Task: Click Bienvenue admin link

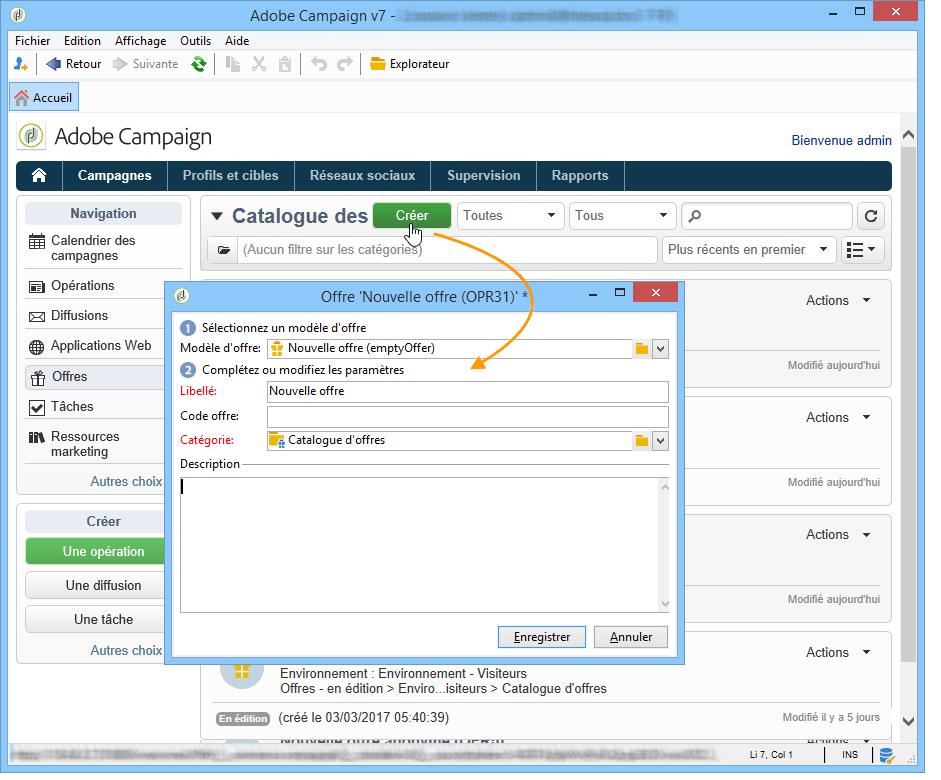Action: point(841,141)
